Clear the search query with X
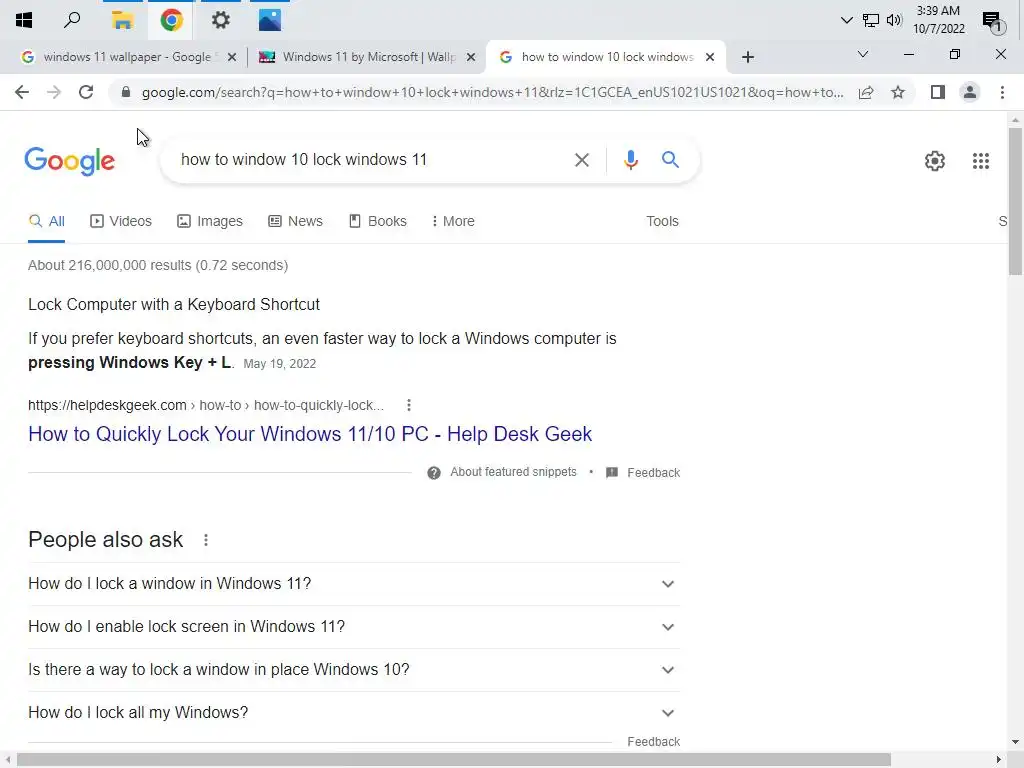 coord(581,159)
